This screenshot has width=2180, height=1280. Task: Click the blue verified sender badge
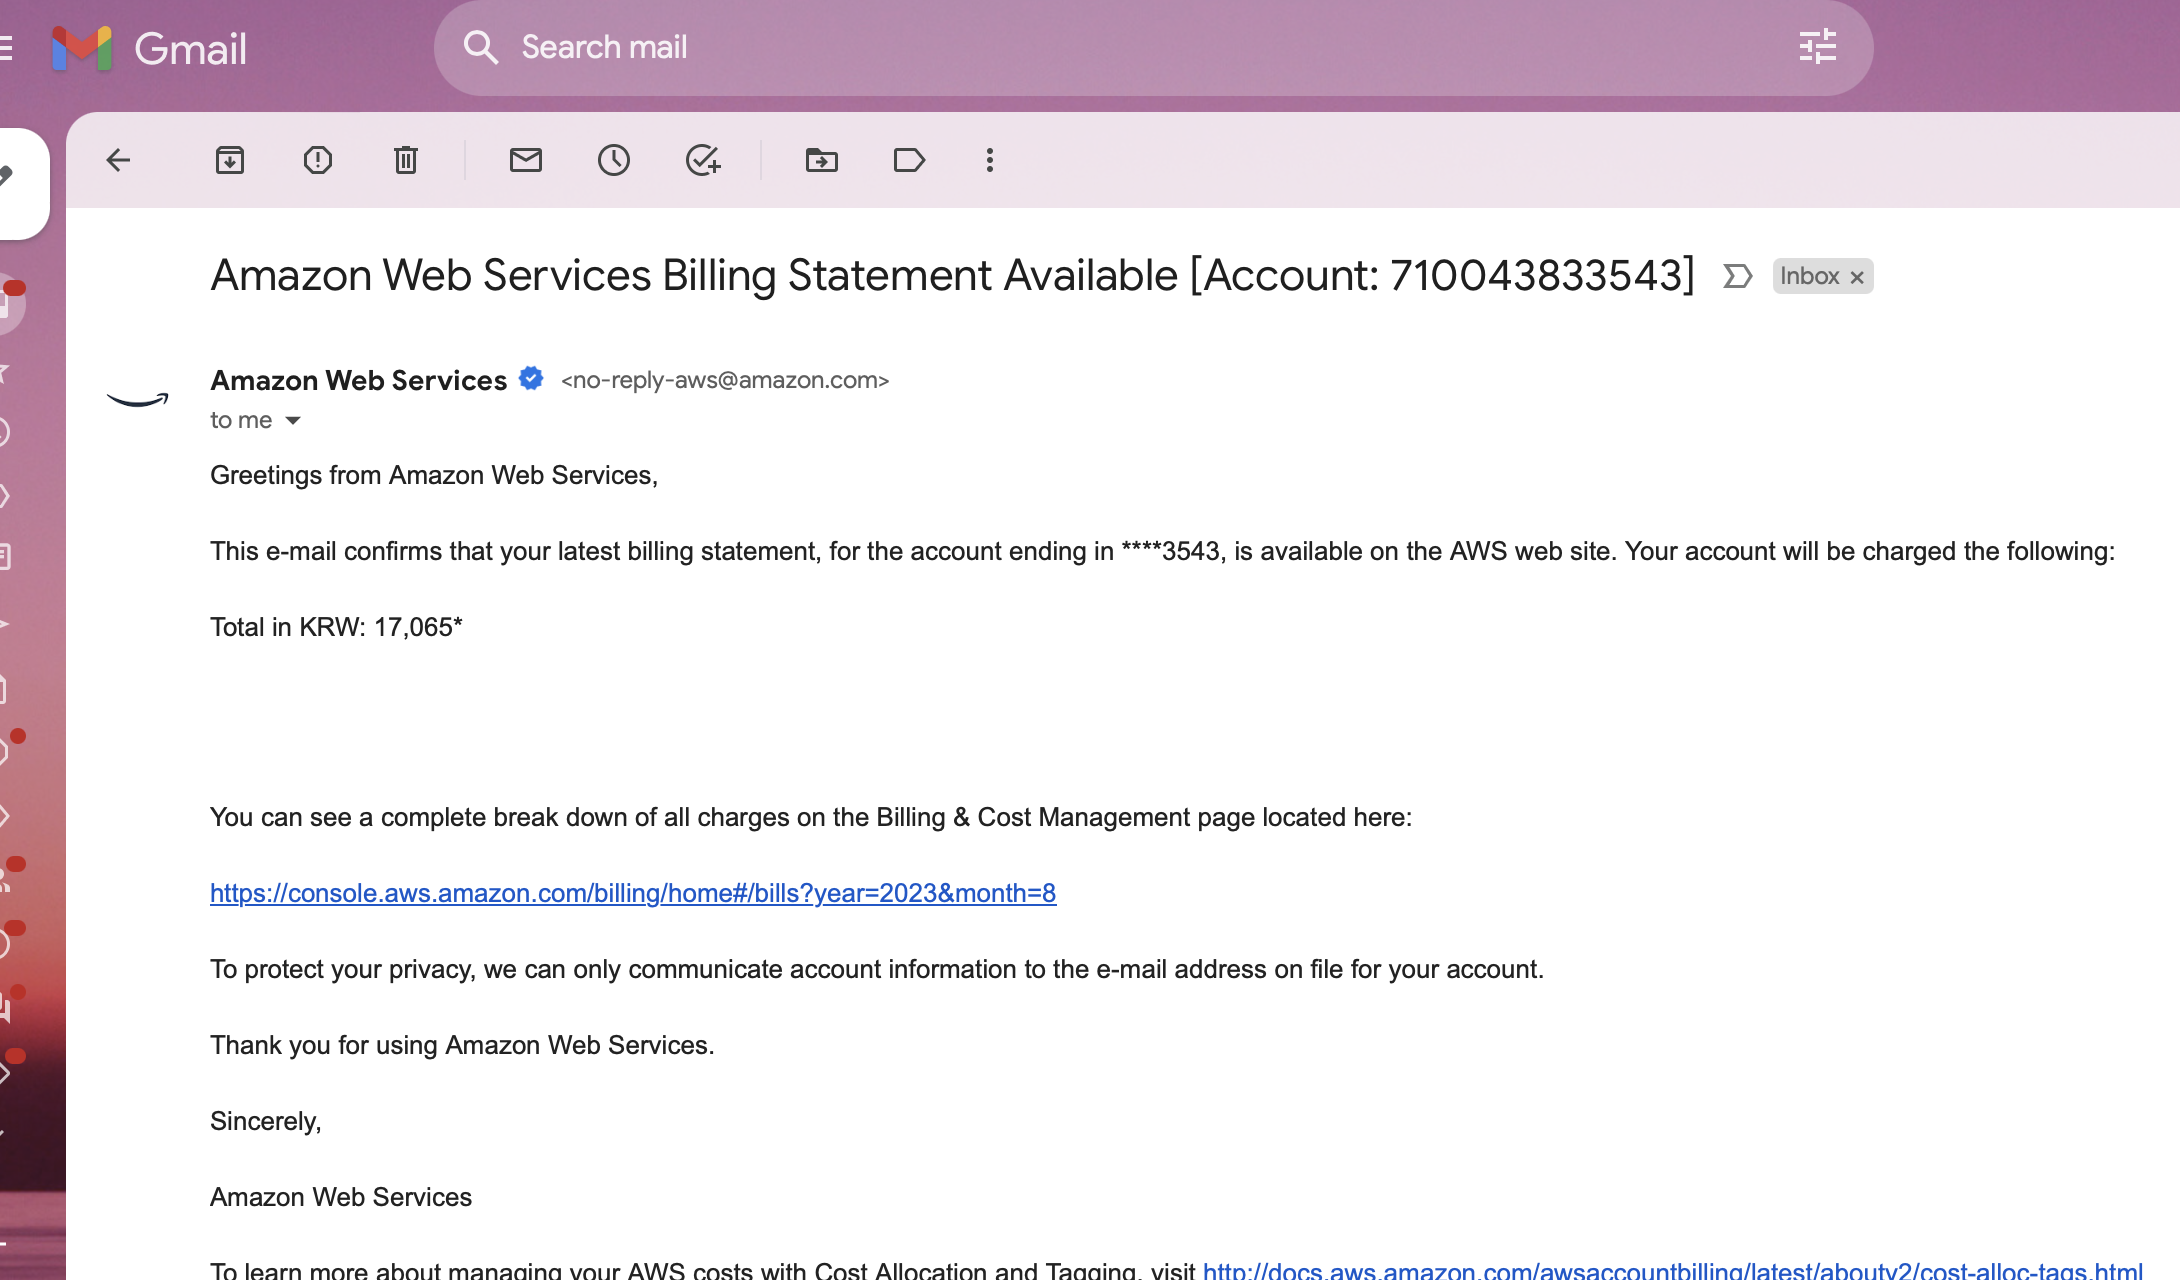click(531, 379)
